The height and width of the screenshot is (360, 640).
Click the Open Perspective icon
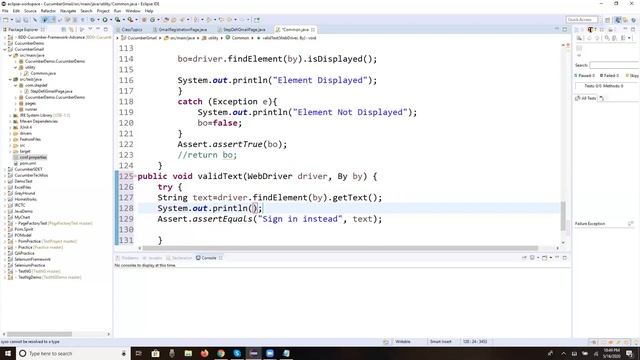click(607, 20)
